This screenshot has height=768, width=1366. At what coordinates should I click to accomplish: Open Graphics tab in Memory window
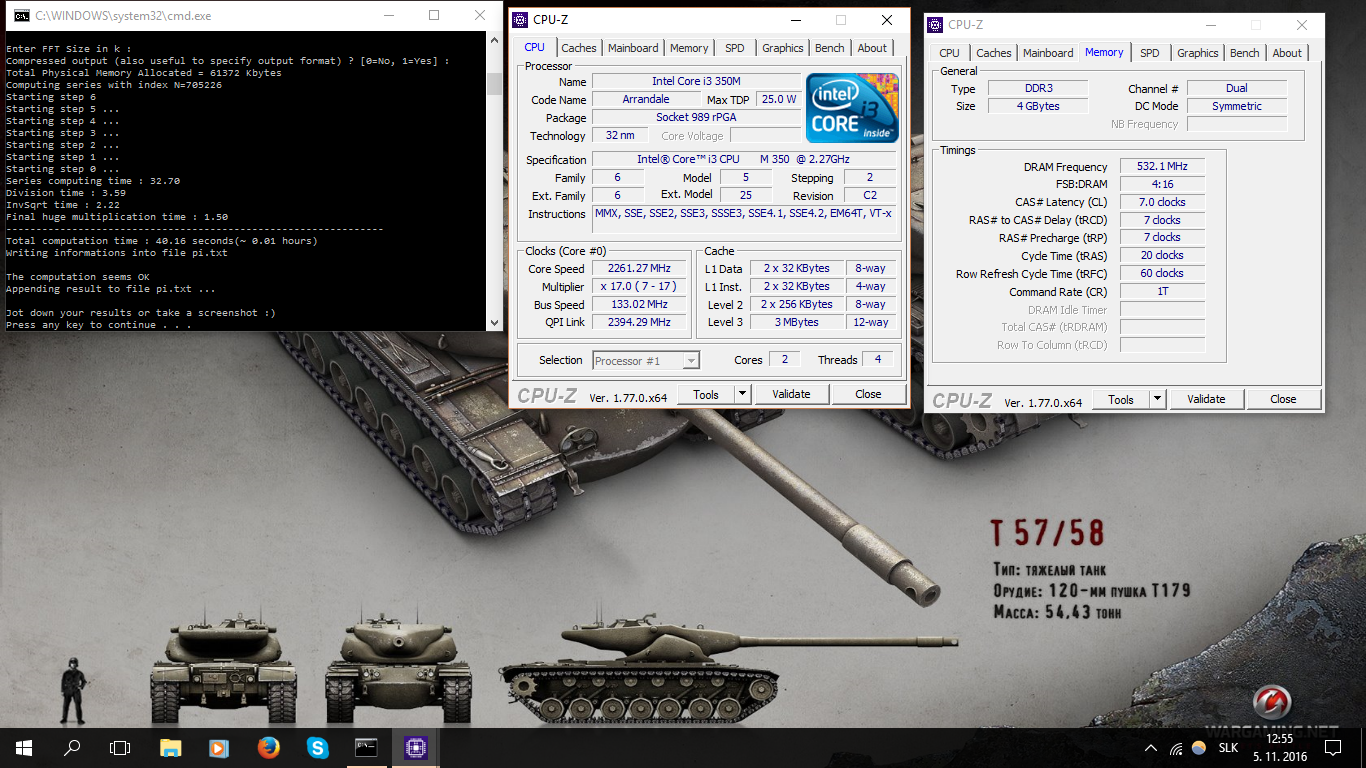[1197, 53]
